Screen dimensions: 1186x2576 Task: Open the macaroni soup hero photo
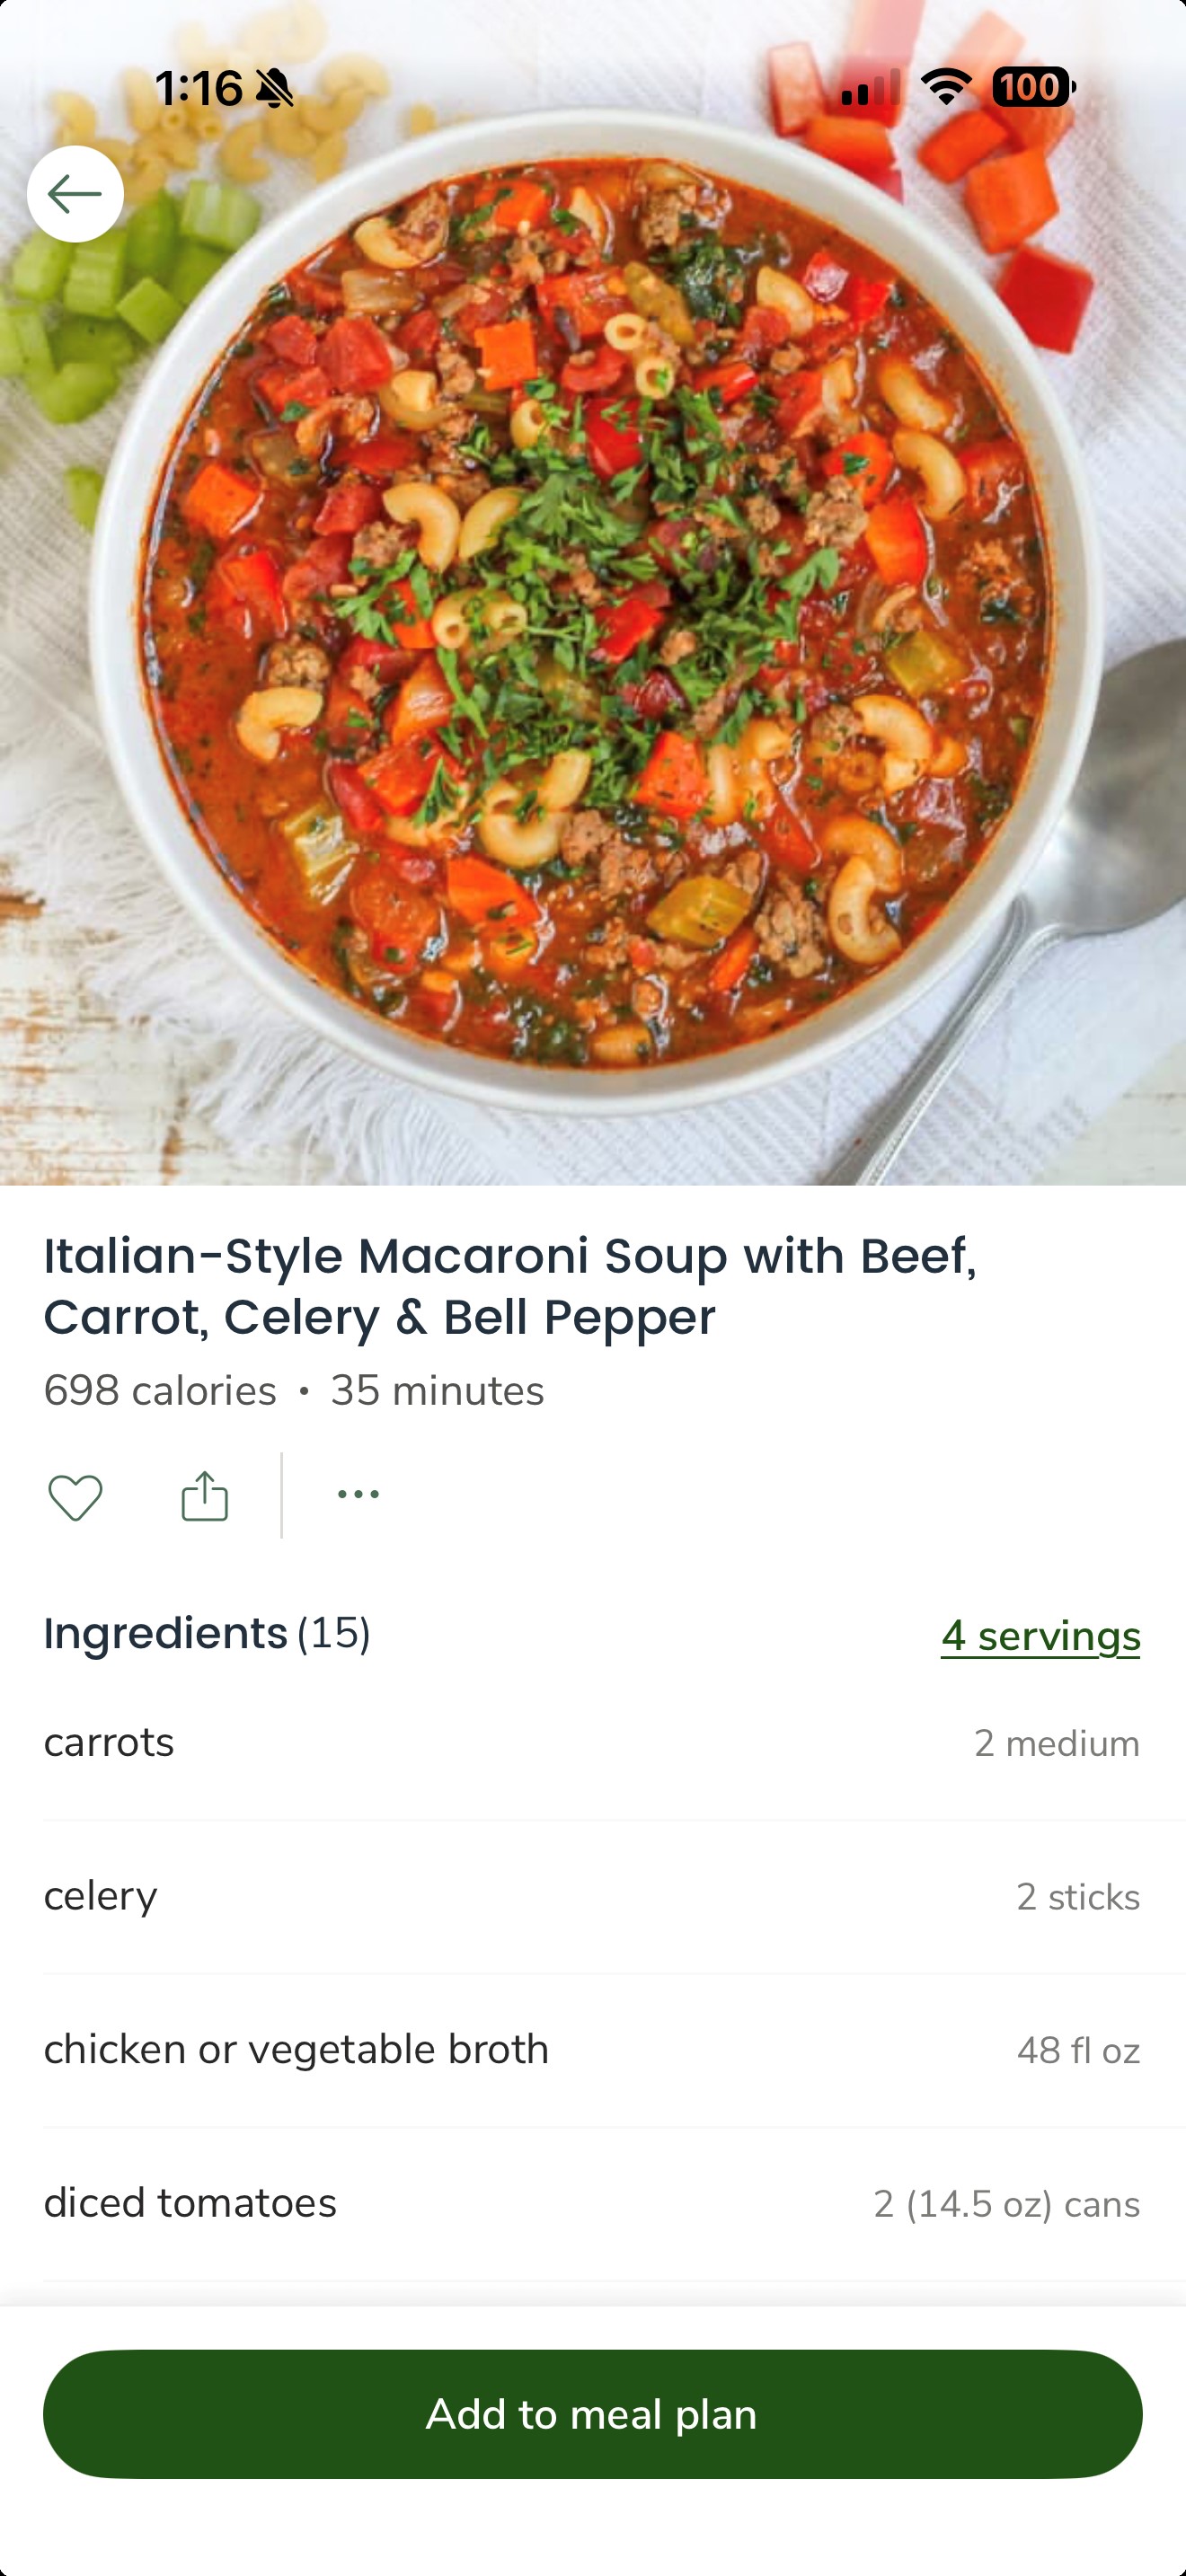592,640
